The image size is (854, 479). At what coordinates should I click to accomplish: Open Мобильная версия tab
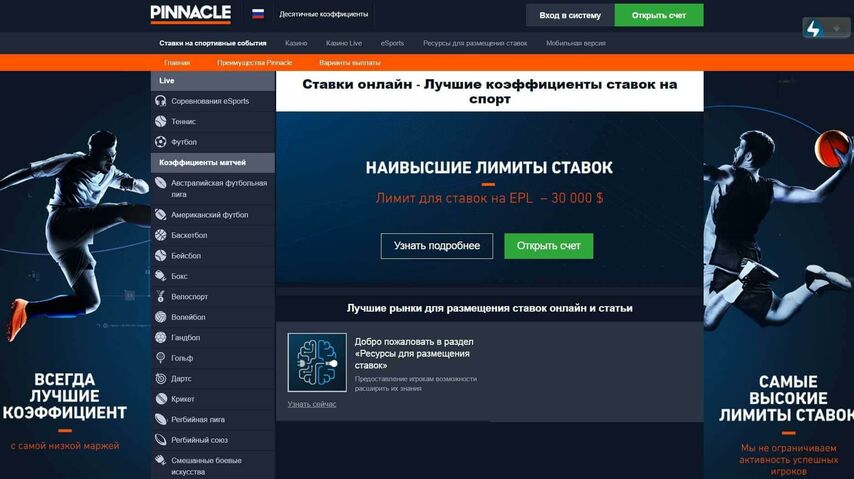coord(576,43)
